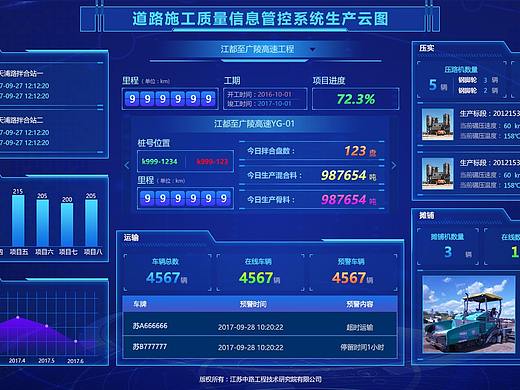Open the lower roller thumbnail in 压实 panel
Screen dimensions: 520x390
pyautogui.click(x=438, y=174)
